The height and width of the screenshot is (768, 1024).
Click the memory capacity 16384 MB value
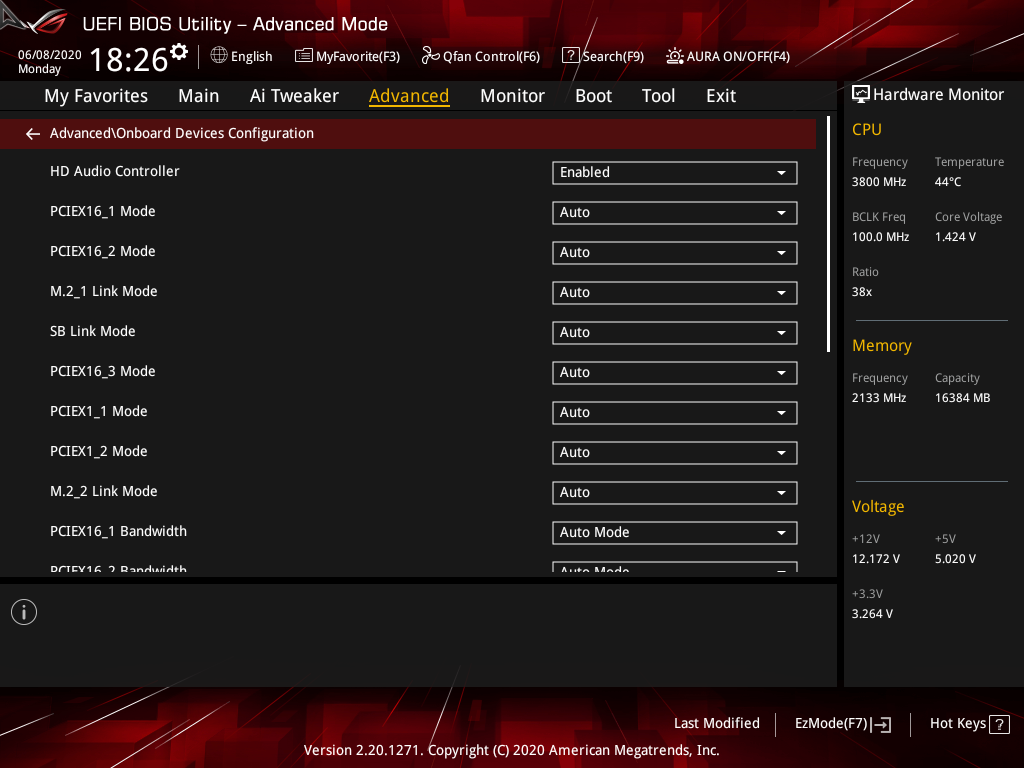click(963, 398)
